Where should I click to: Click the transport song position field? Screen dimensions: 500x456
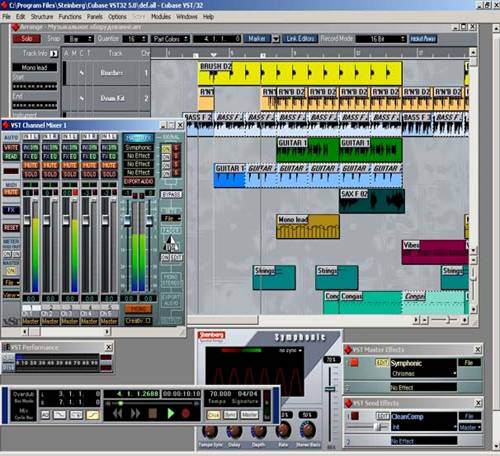(133, 394)
